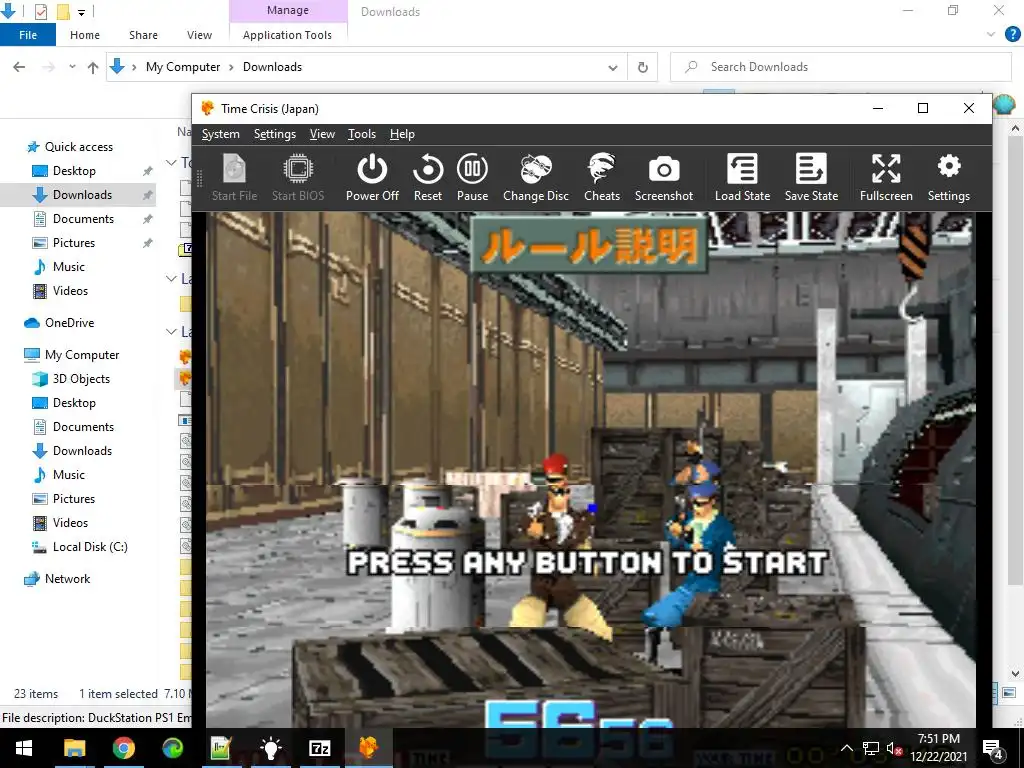Open recent locations dropdown arrow
This screenshot has width=1024, height=768.
72,67
